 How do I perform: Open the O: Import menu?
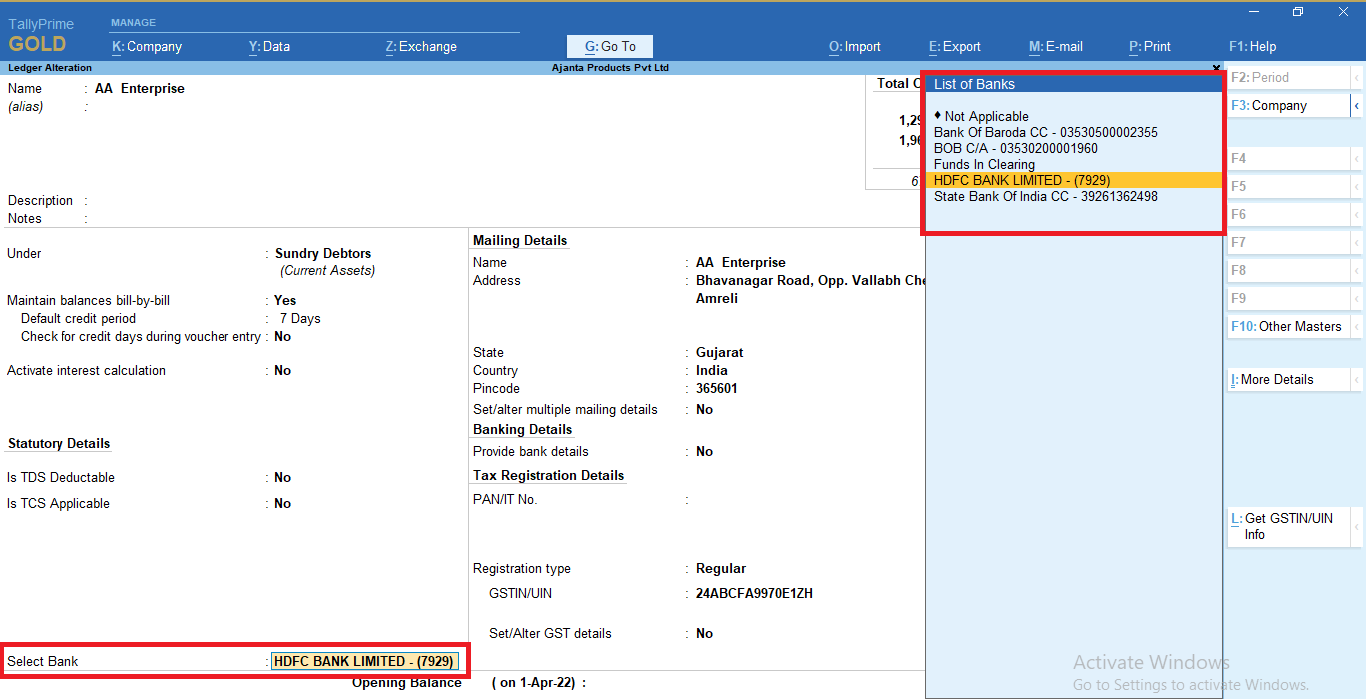click(x=854, y=46)
